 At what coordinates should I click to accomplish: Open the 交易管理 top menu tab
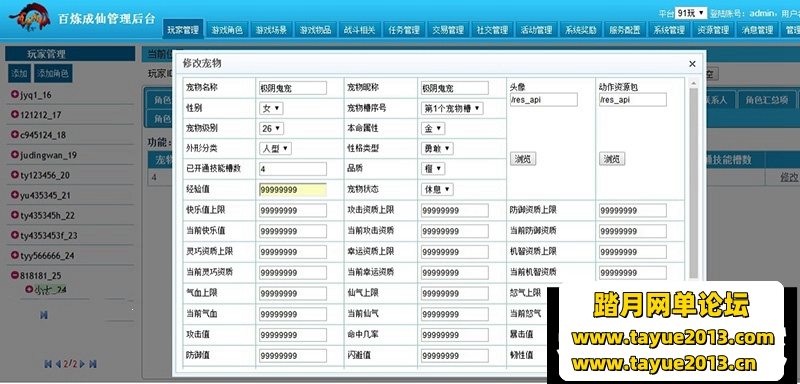click(x=448, y=30)
